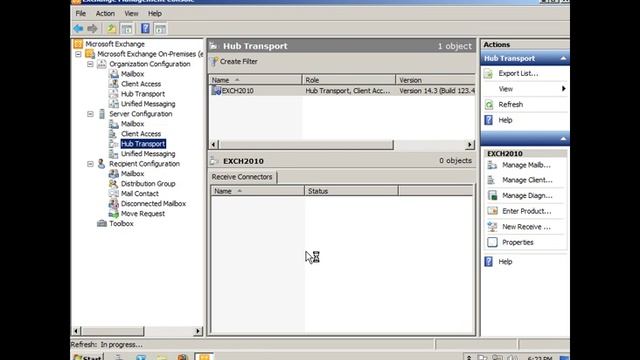The image size is (640, 360).
Task: Click Export List... action
Action: pos(518,73)
